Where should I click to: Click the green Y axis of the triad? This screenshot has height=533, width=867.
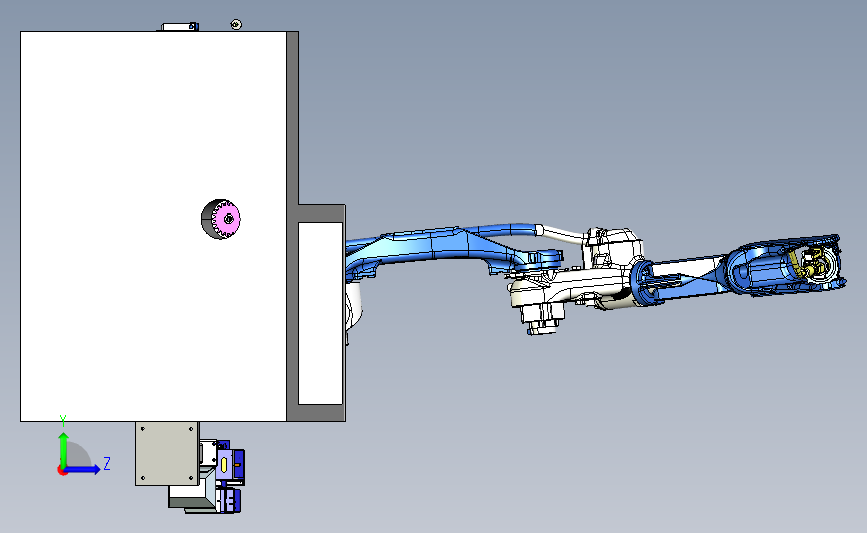click(x=64, y=450)
